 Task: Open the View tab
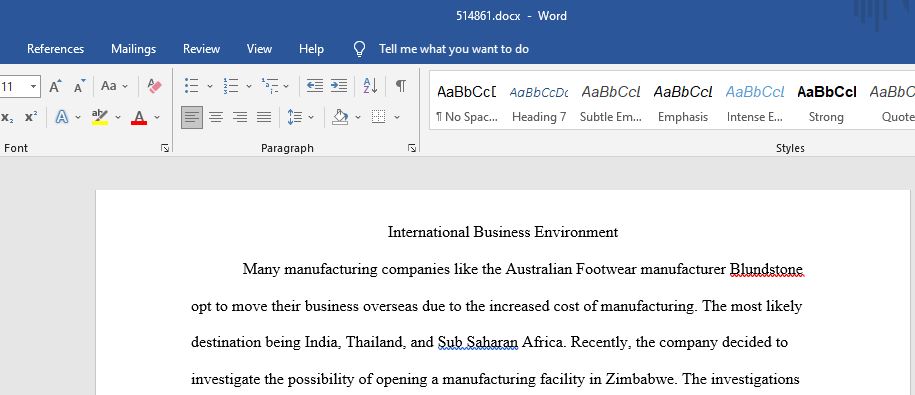[x=259, y=49]
